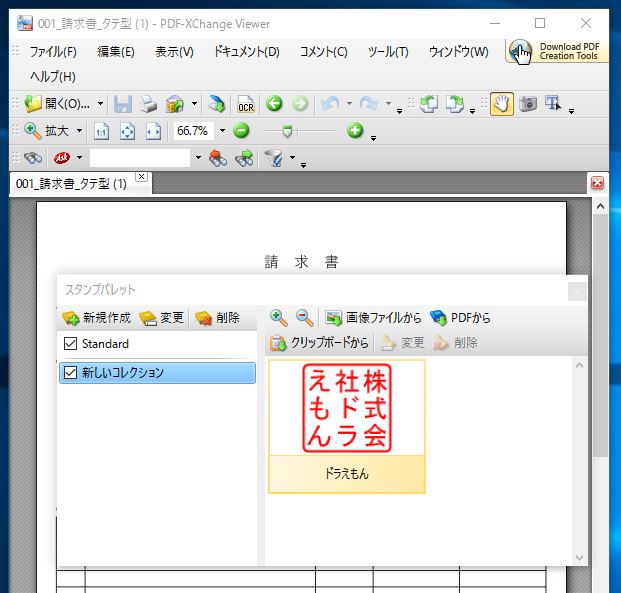Open the search field history dropdown
This screenshot has height=593, width=621.
pos(198,158)
